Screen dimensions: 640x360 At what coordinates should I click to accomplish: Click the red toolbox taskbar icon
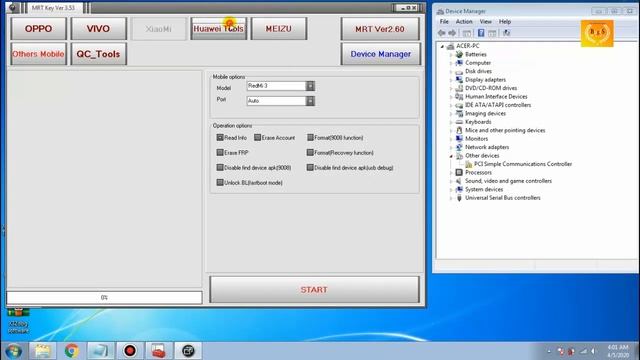coord(159,351)
